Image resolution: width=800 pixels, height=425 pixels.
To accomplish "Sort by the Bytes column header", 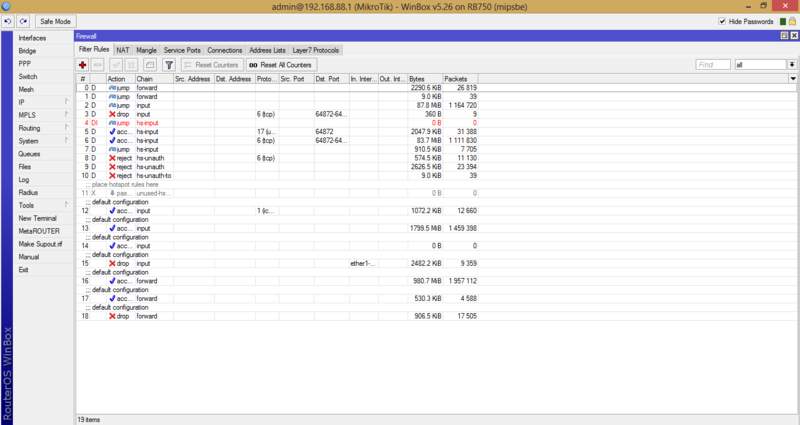I will [x=424, y=79].
